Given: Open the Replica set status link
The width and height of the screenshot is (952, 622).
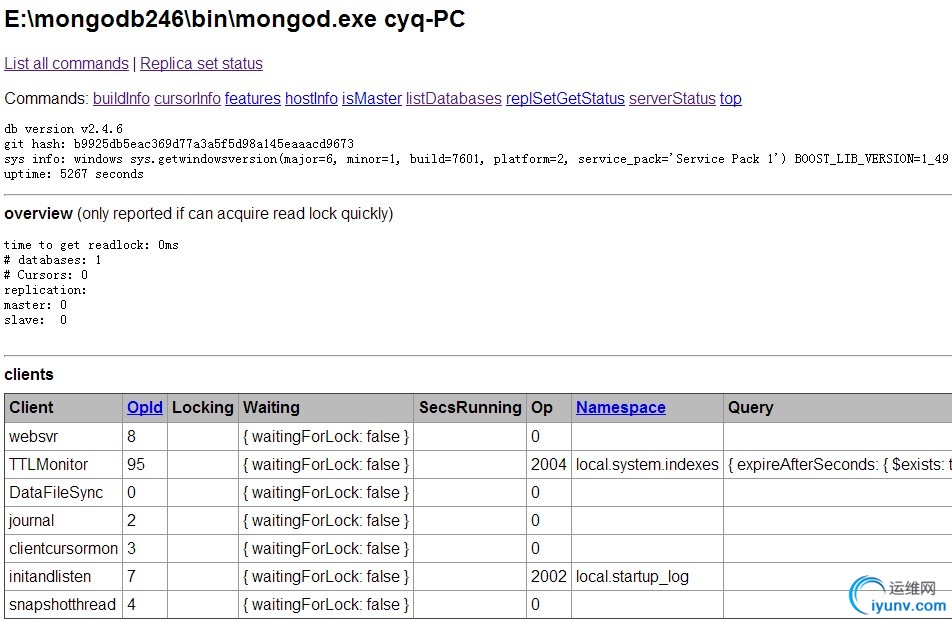Looking at the screenshot, I should (201, 64).
